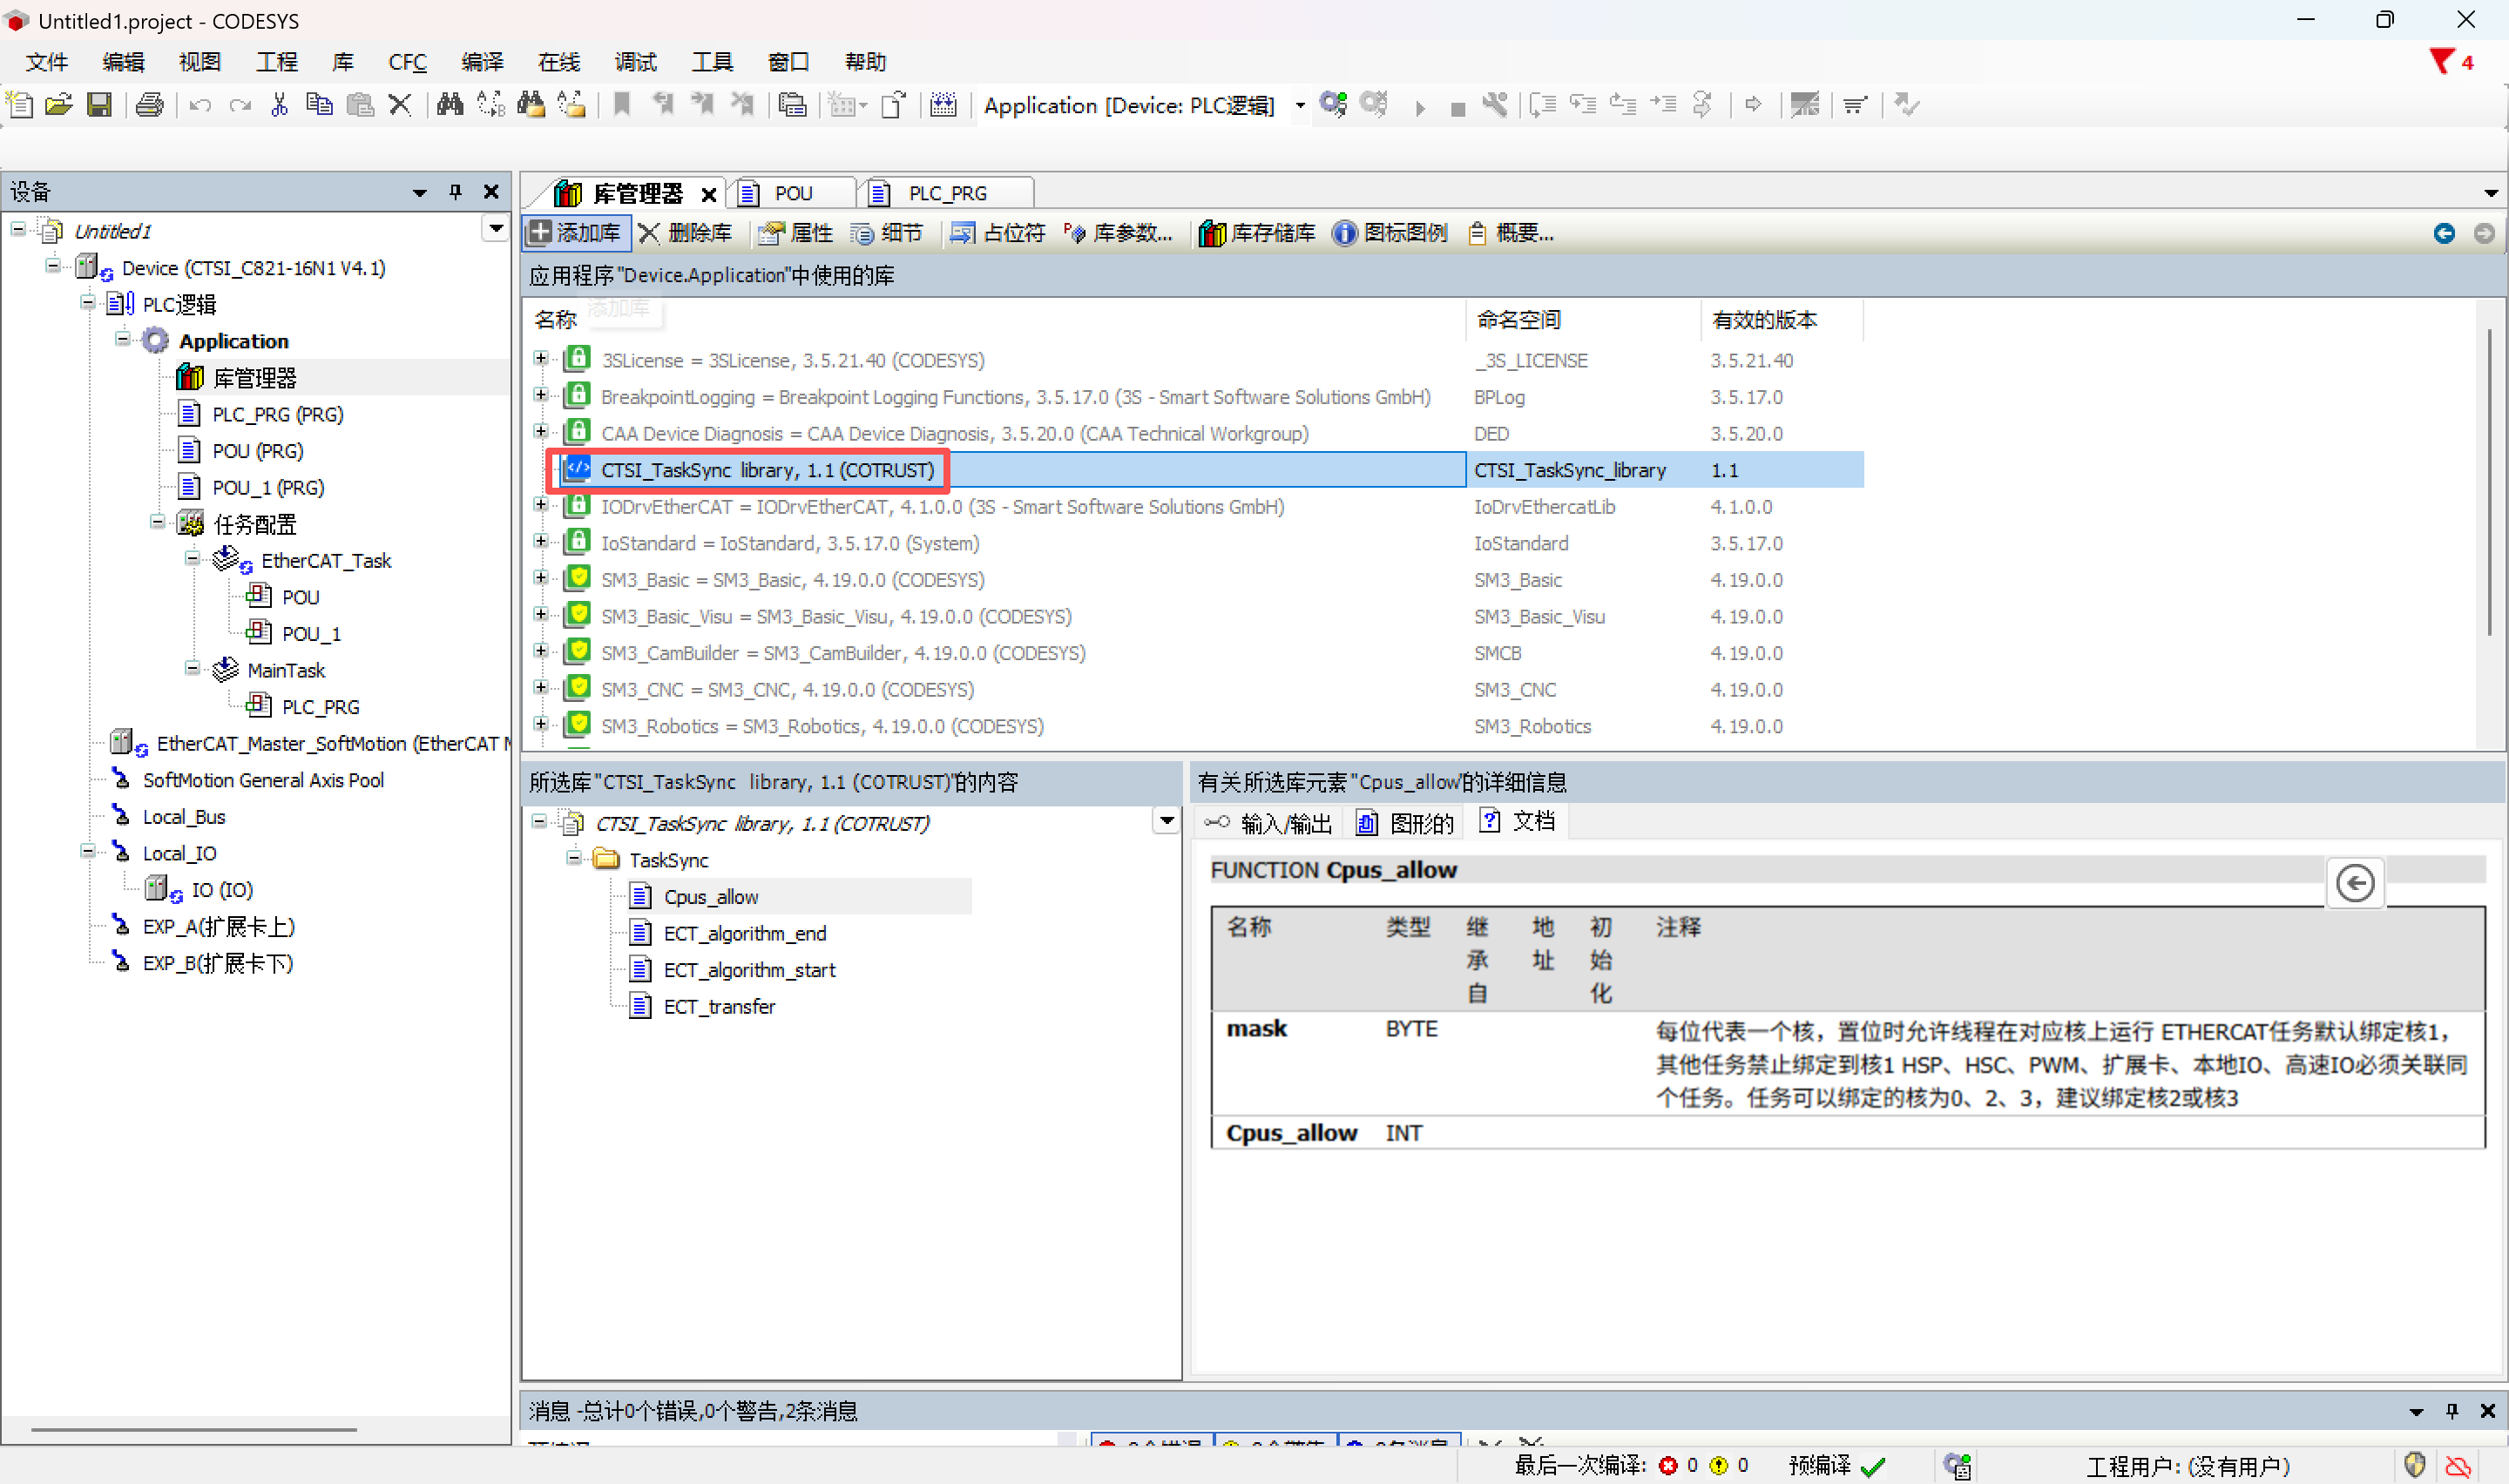Click the Start play triangle icon
This screenshot has width=2509, height=1484.
click(1420, 107)
